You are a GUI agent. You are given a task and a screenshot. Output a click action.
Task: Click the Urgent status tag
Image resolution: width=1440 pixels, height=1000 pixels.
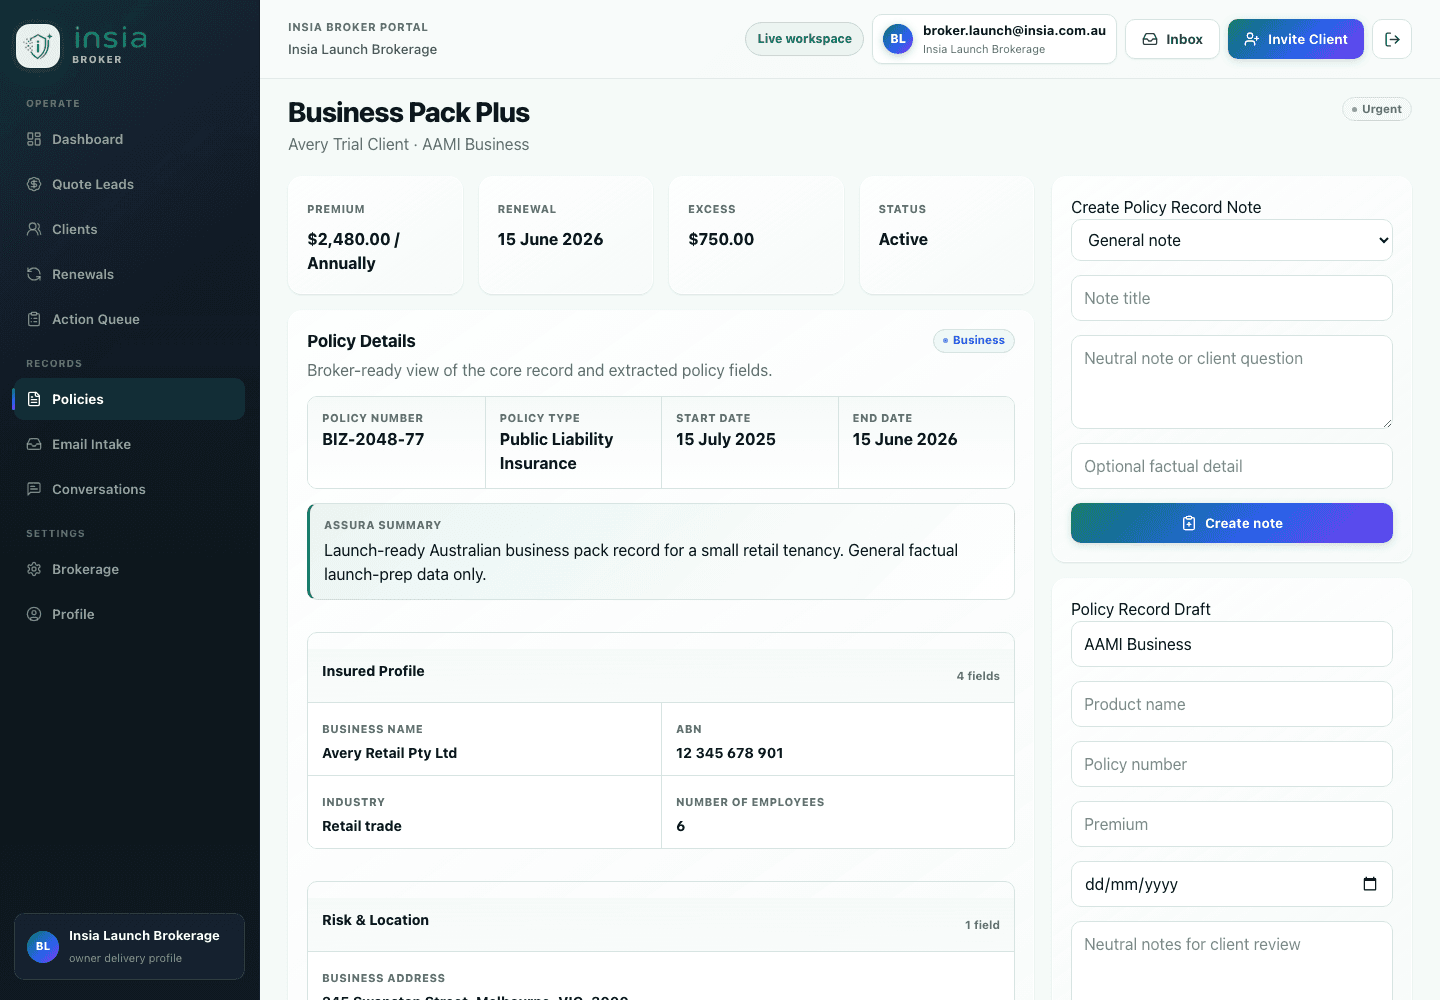(1377, 109)
